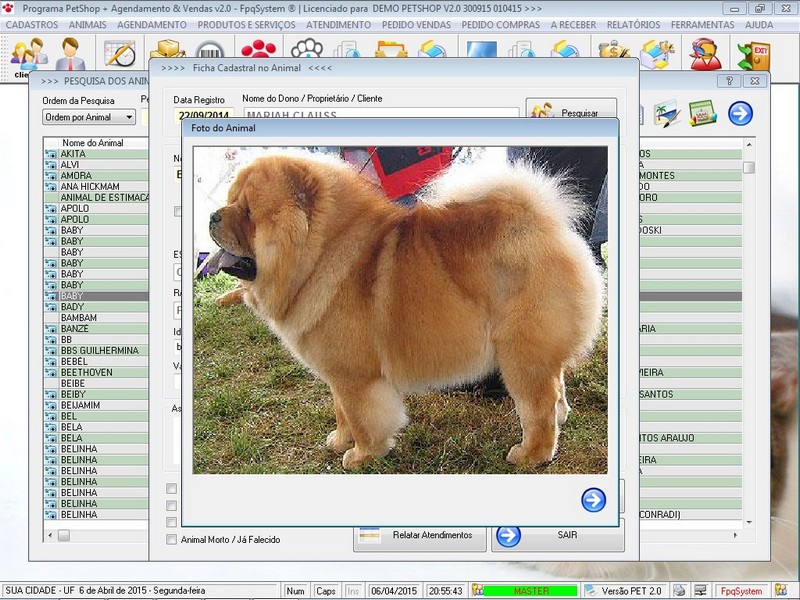Click the blue arrow in Foto do Animal
This screenshot has width=800, height=600.
tap(593, 500)
